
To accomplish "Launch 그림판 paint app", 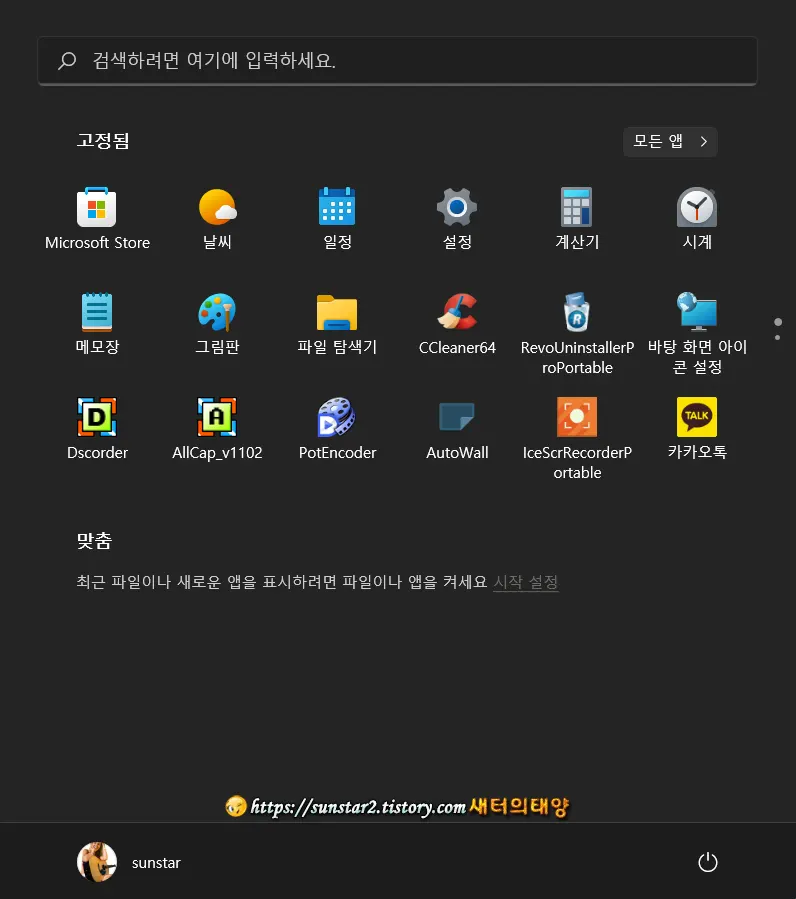I will [x=217, y=323].
